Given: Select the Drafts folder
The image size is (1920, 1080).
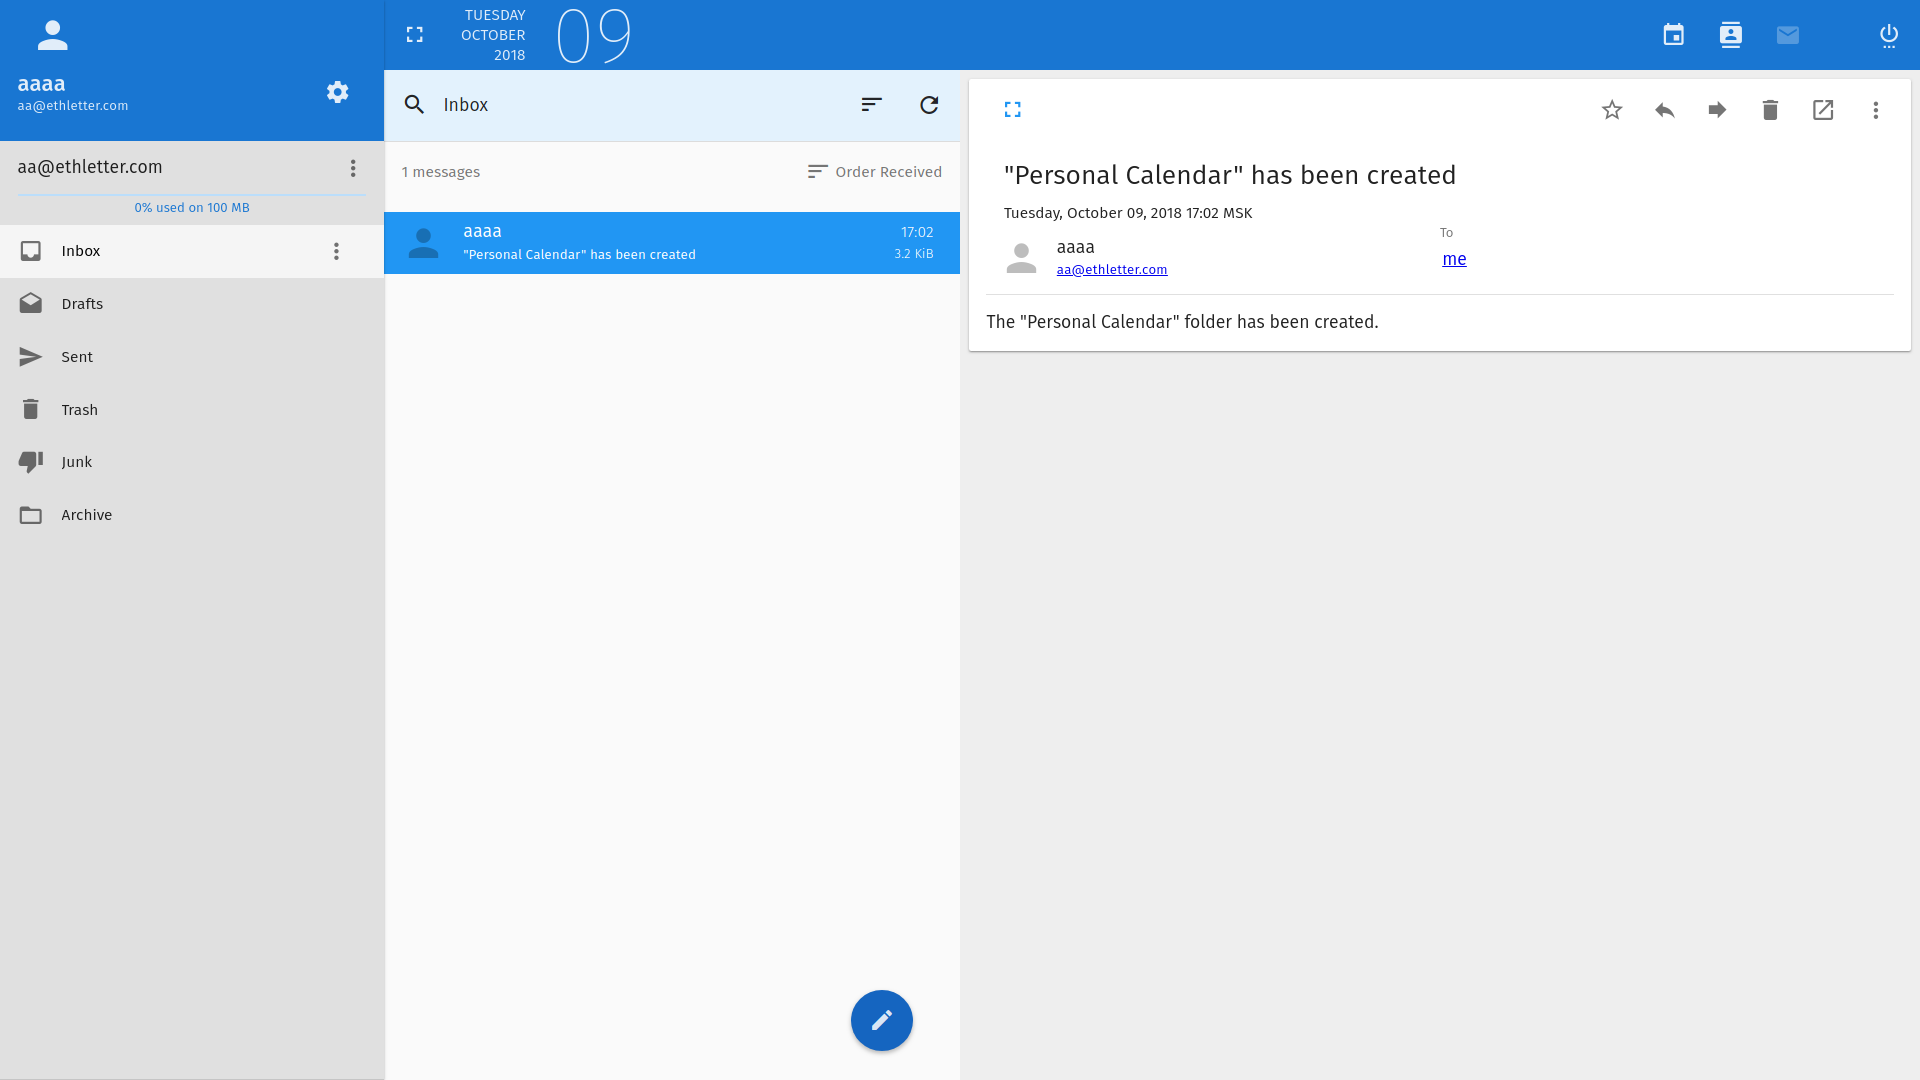Looking at the screenshot, I should coord(82,304).
